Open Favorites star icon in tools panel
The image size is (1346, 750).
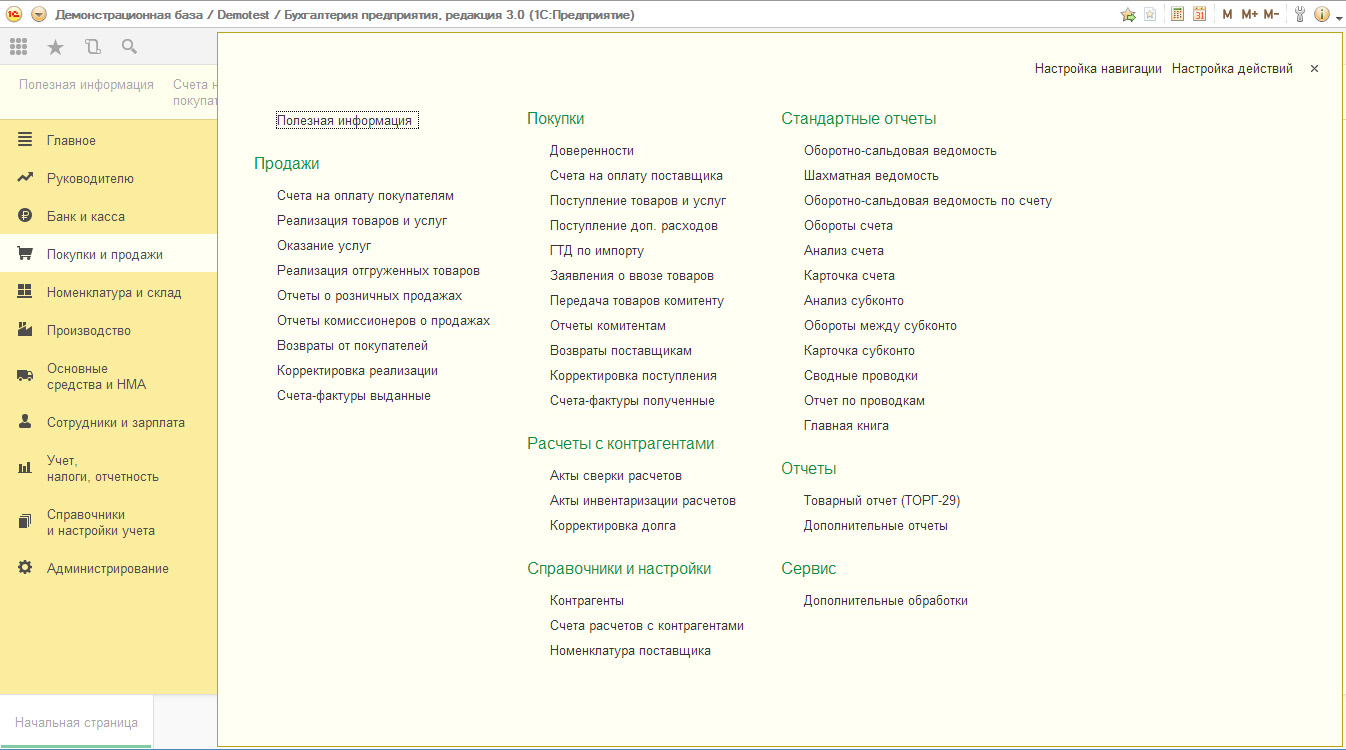click(55, 47)
